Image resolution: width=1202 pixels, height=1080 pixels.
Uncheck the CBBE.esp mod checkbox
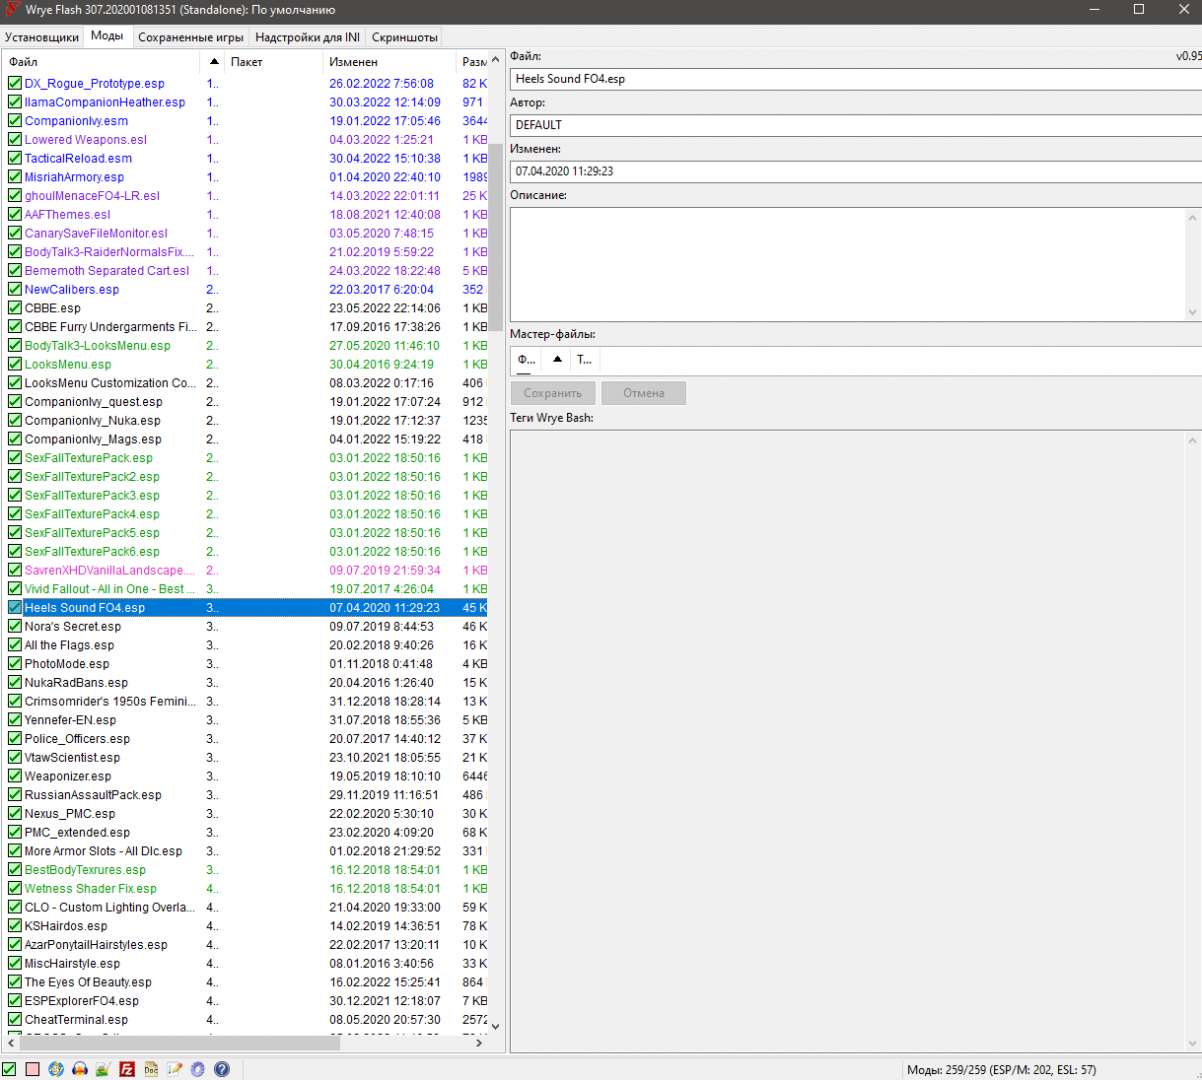[x=15, y=308]
